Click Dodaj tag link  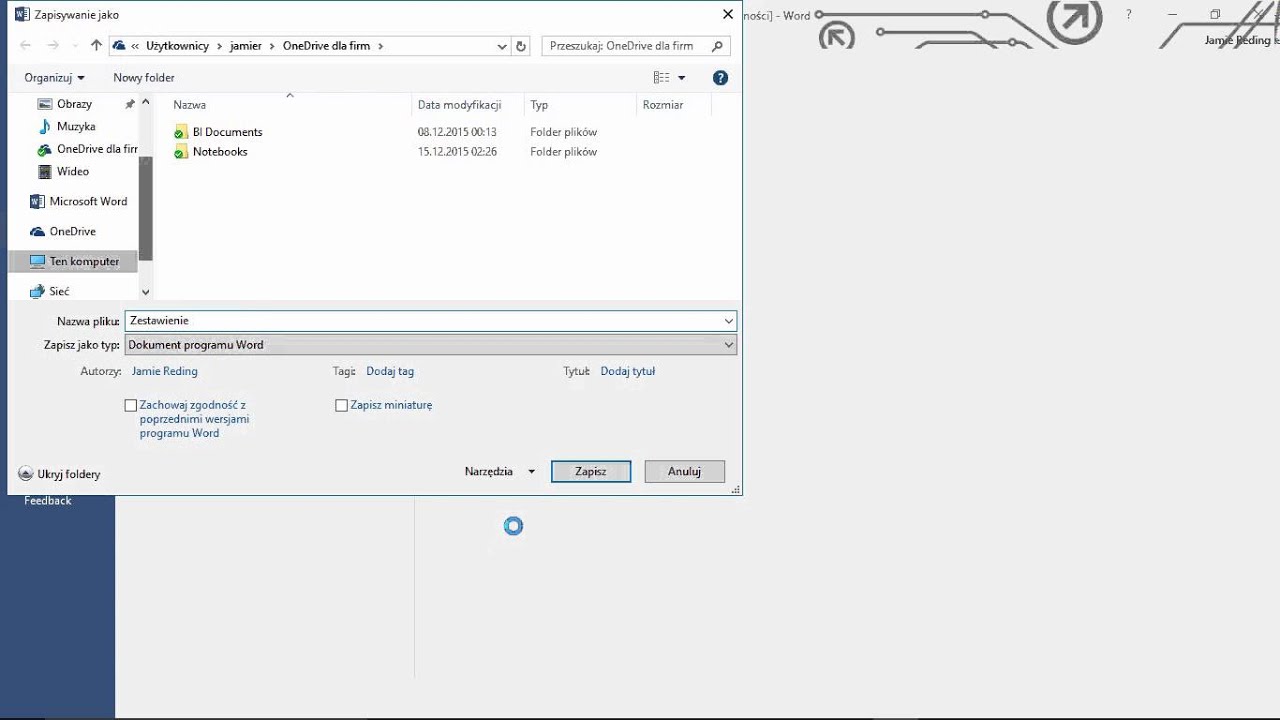[390, 371]
